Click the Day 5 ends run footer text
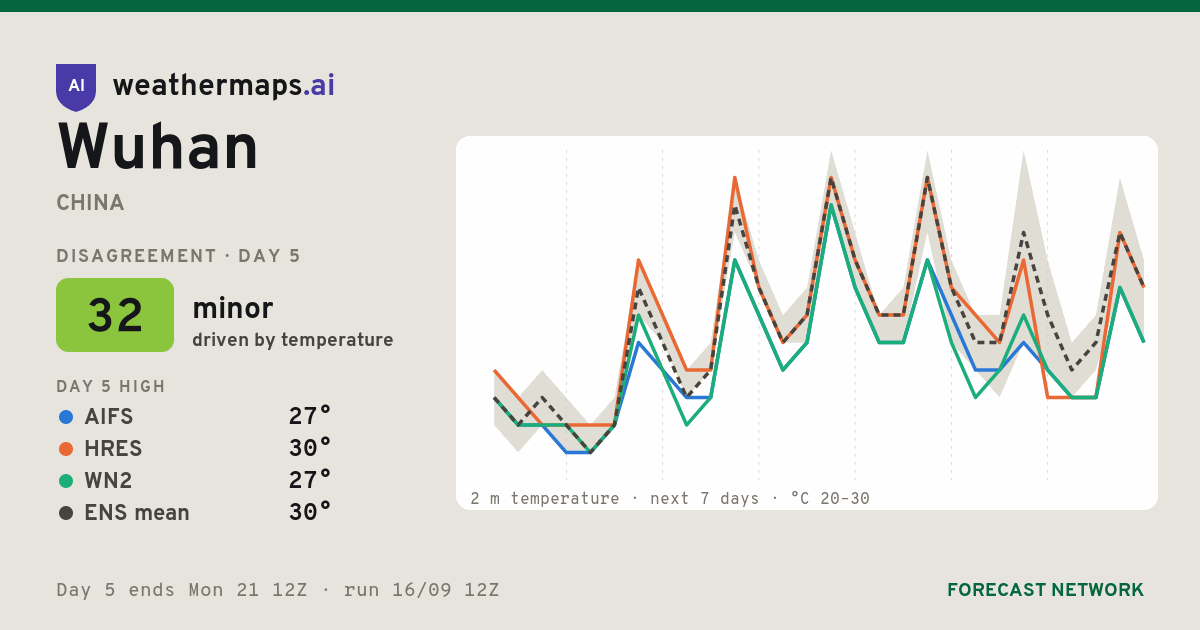 point(278,590)
